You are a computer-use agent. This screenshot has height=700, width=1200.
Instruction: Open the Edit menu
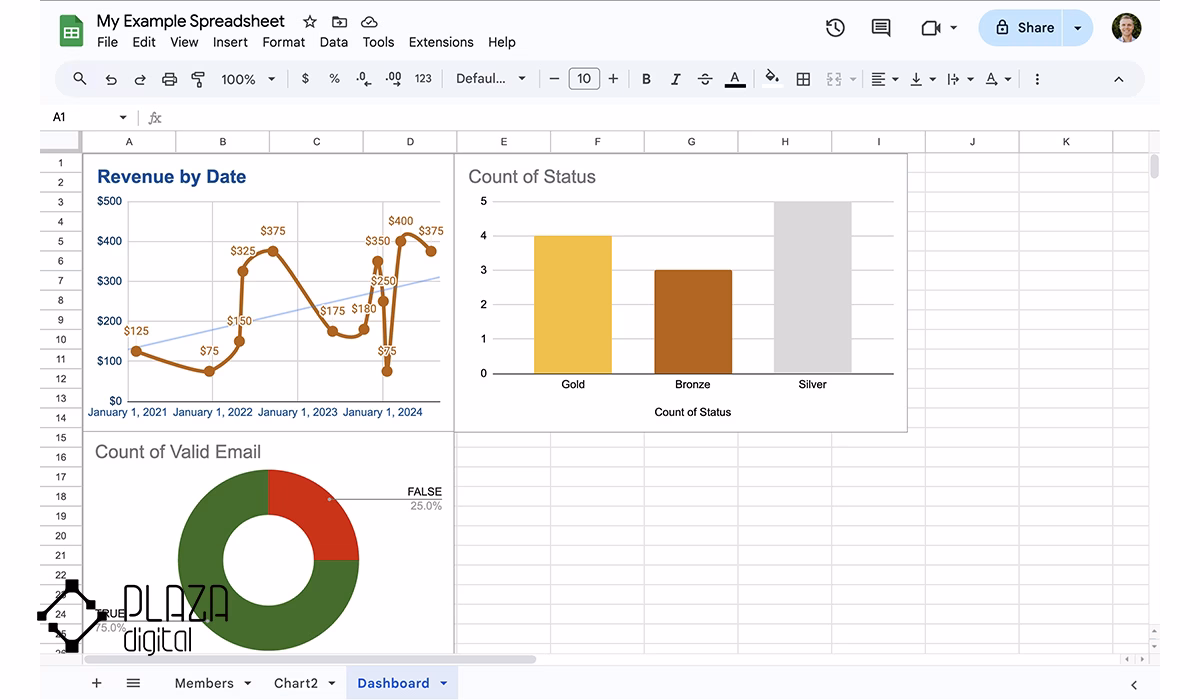(144, 42)
